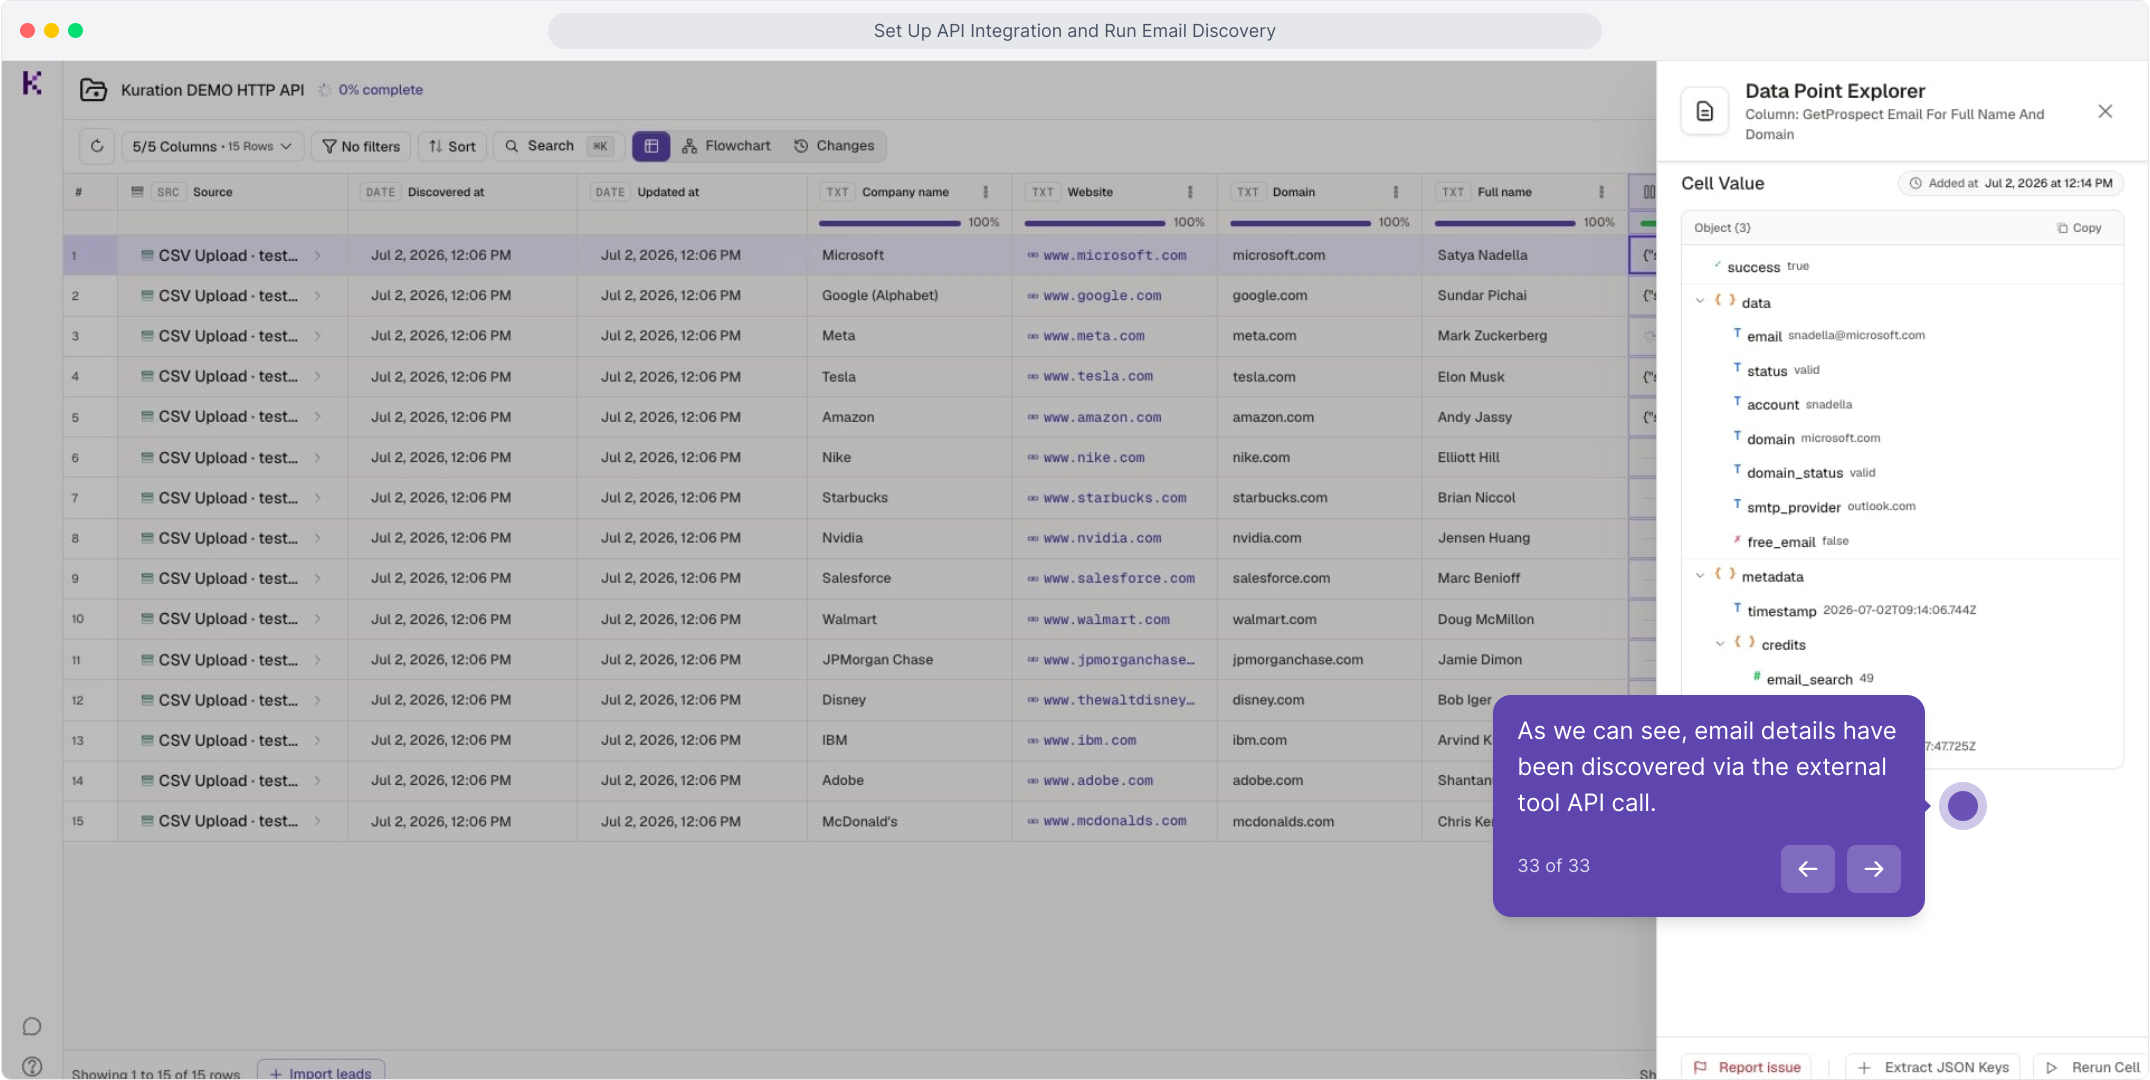Open www.nvidia.com website link
Screen dimensions: 2150x1080
tap(1102, 538)
